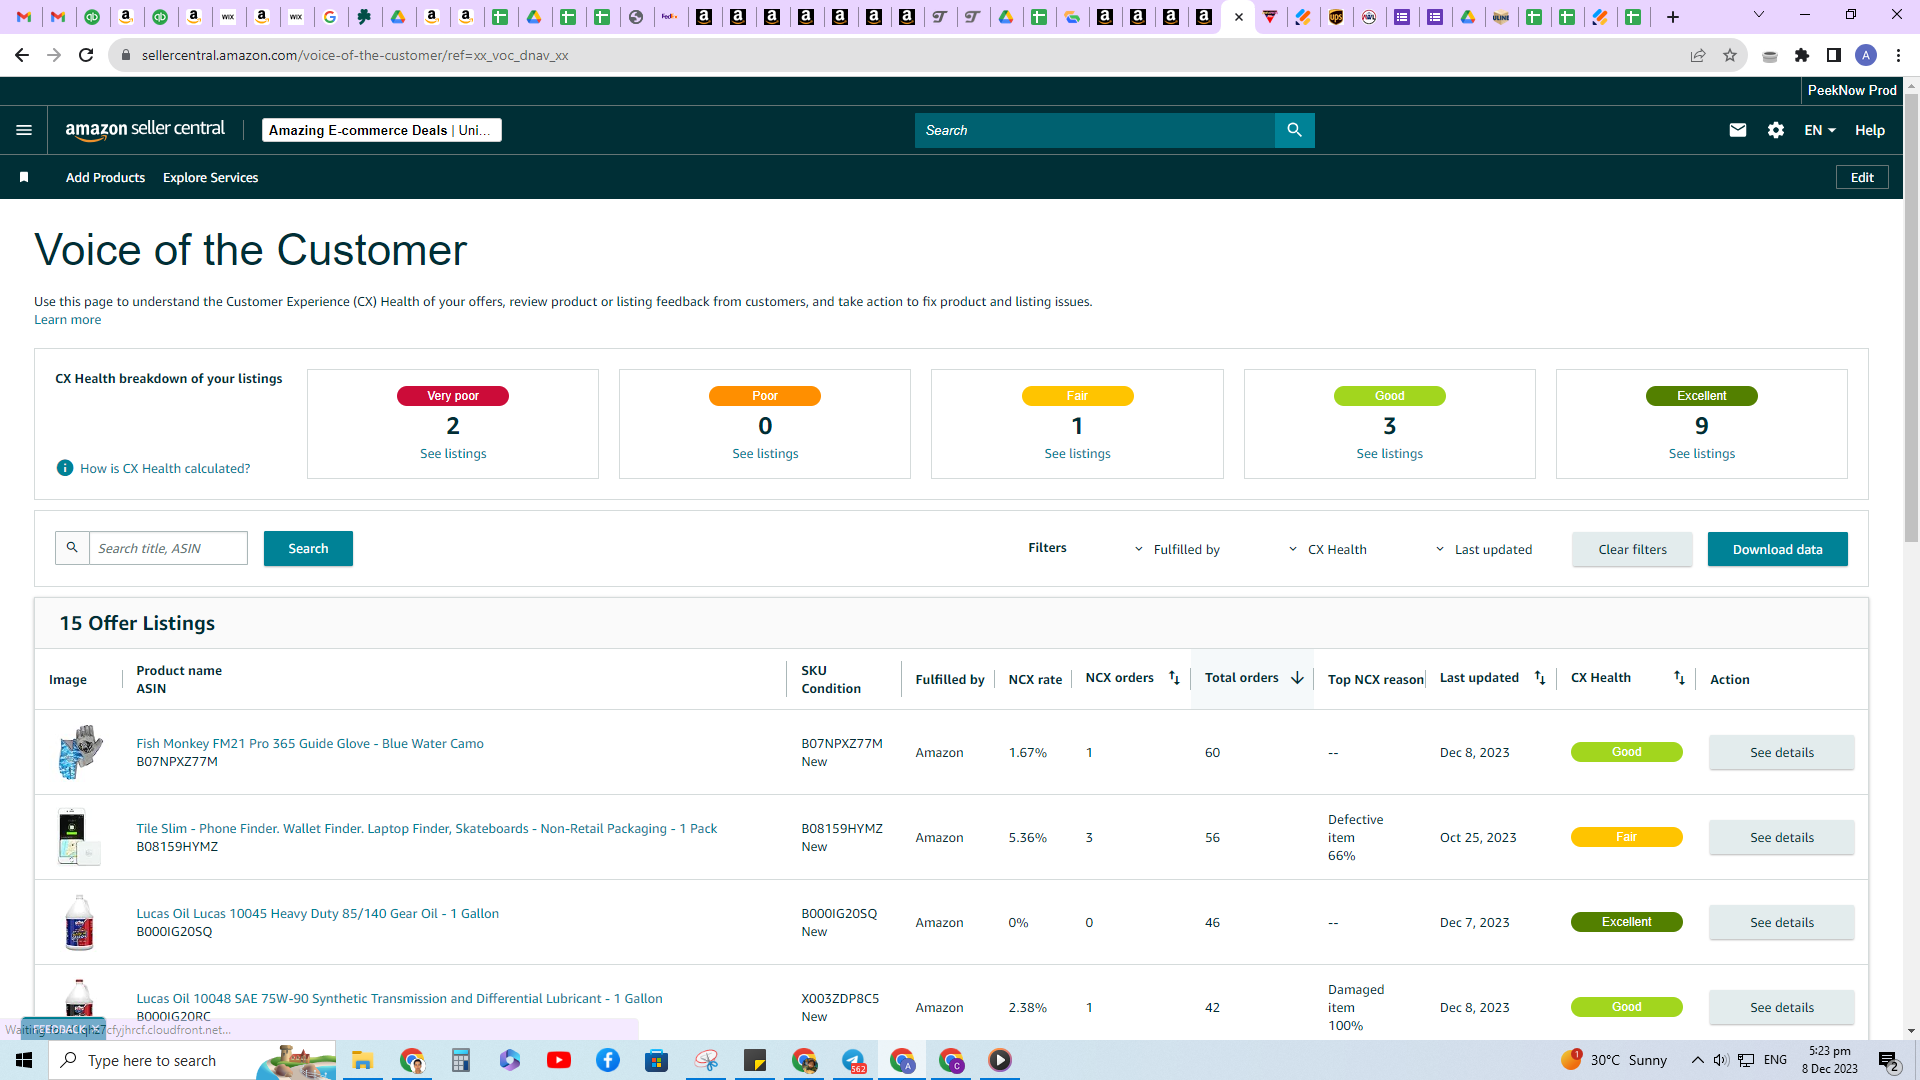This screenshot has width=1920, height=1080.
Task: See listings under Good
Action: 1389,453
